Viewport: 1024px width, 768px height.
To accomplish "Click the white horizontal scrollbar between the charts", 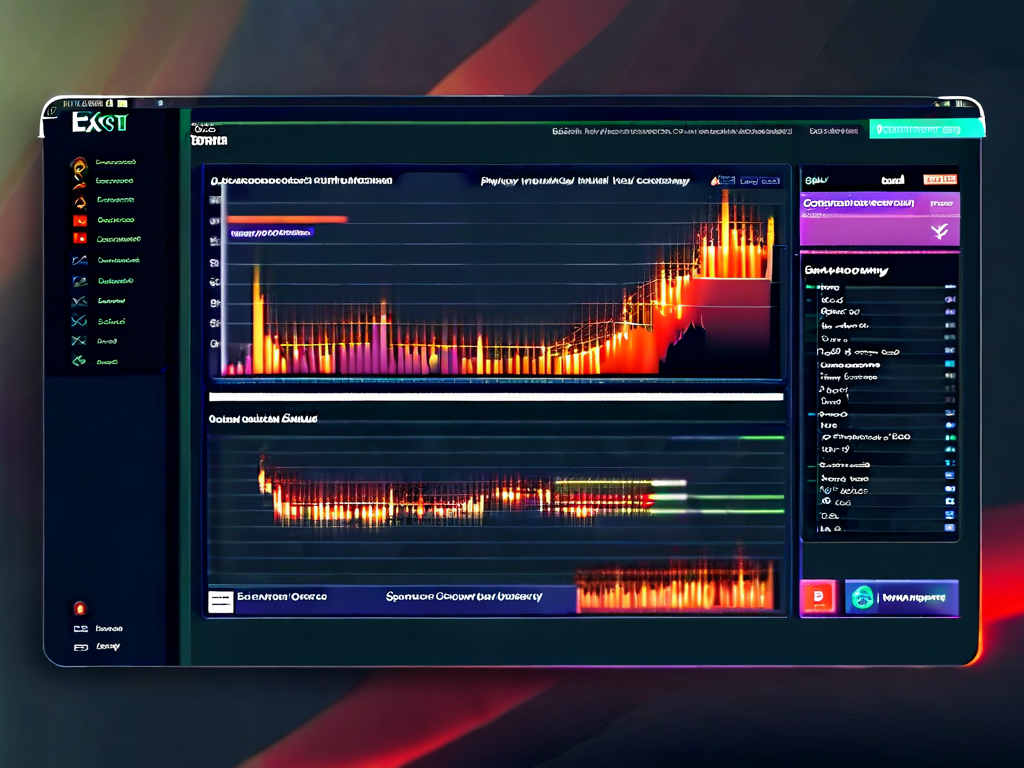I will [x=495, y=397].
